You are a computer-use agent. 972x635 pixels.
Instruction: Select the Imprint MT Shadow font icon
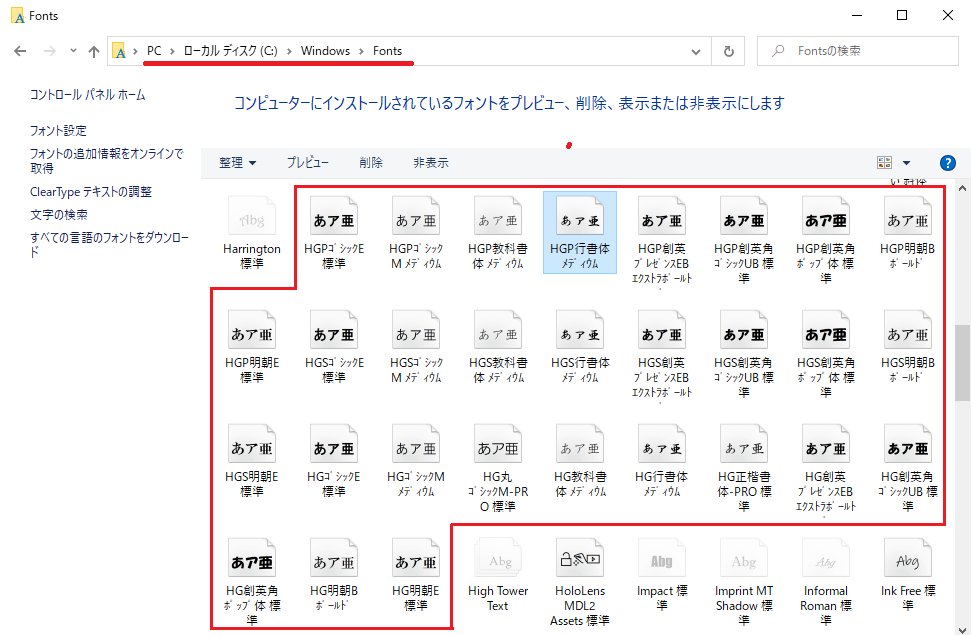tap(744, 559)
